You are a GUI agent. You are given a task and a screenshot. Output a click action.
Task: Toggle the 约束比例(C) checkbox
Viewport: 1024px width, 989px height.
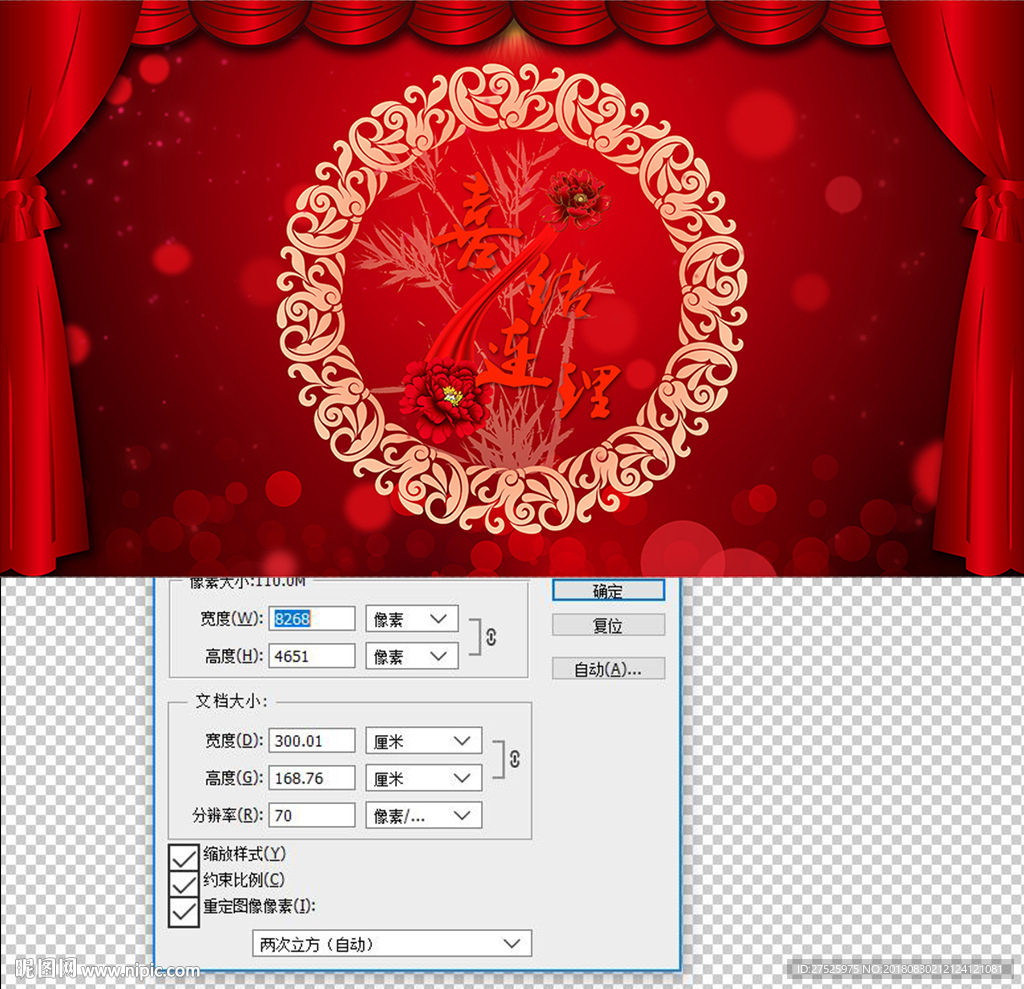coord(184,884)
